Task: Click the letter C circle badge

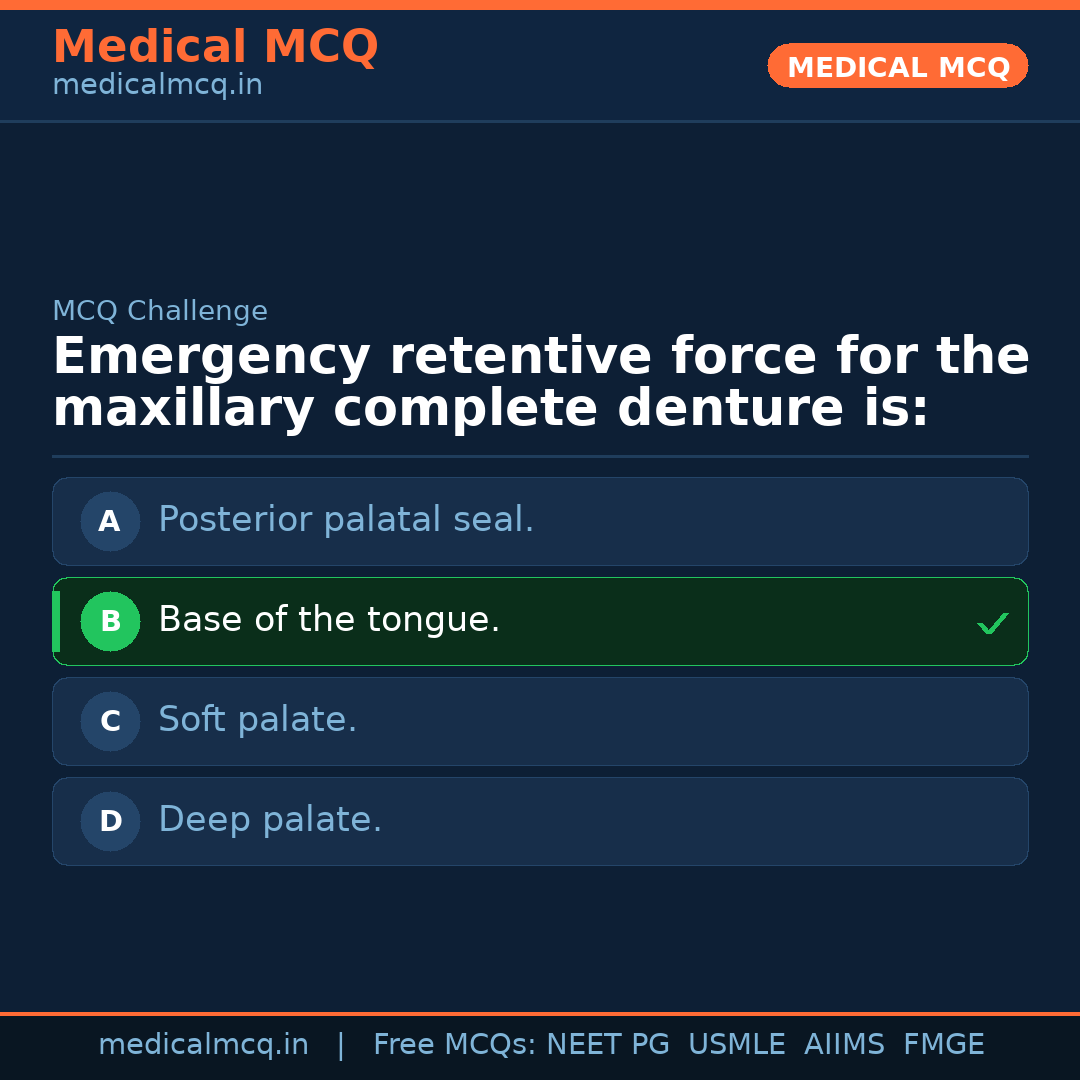Action: click(110, 721)
